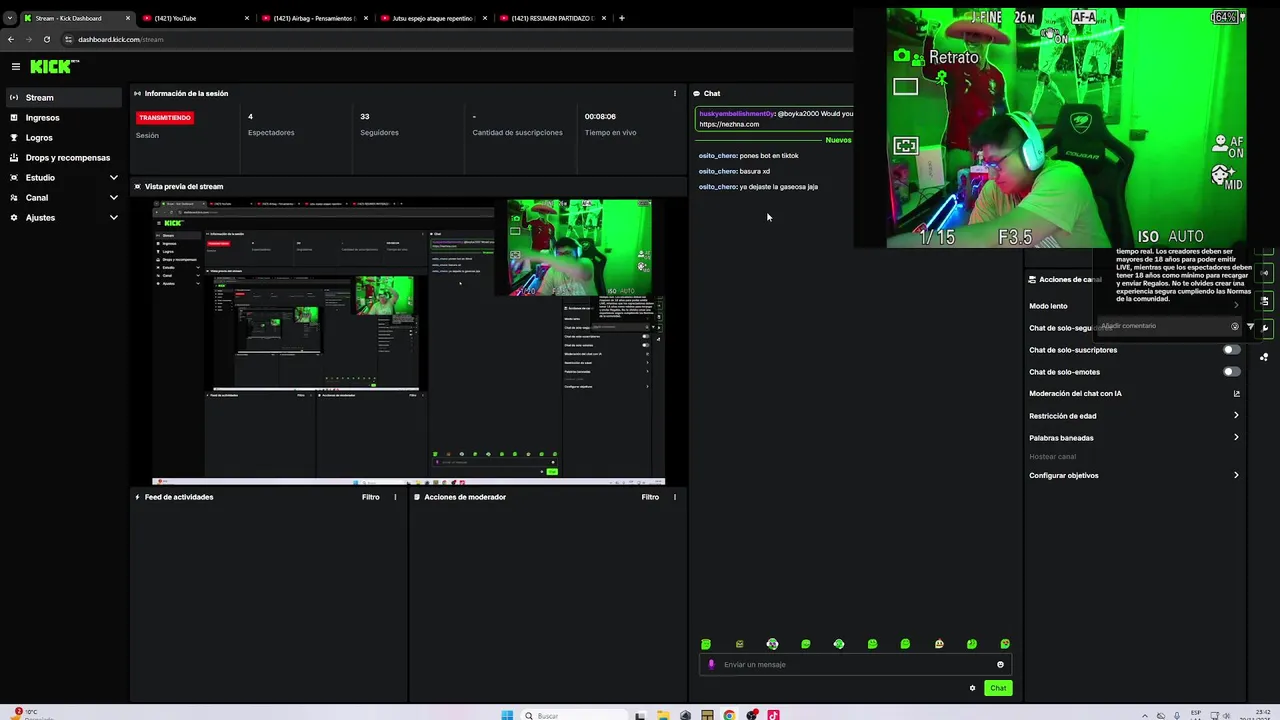This screenshot has height=720, width=1280.
Task: Click the stream preview thumbnail
Action: click(408, 342)
